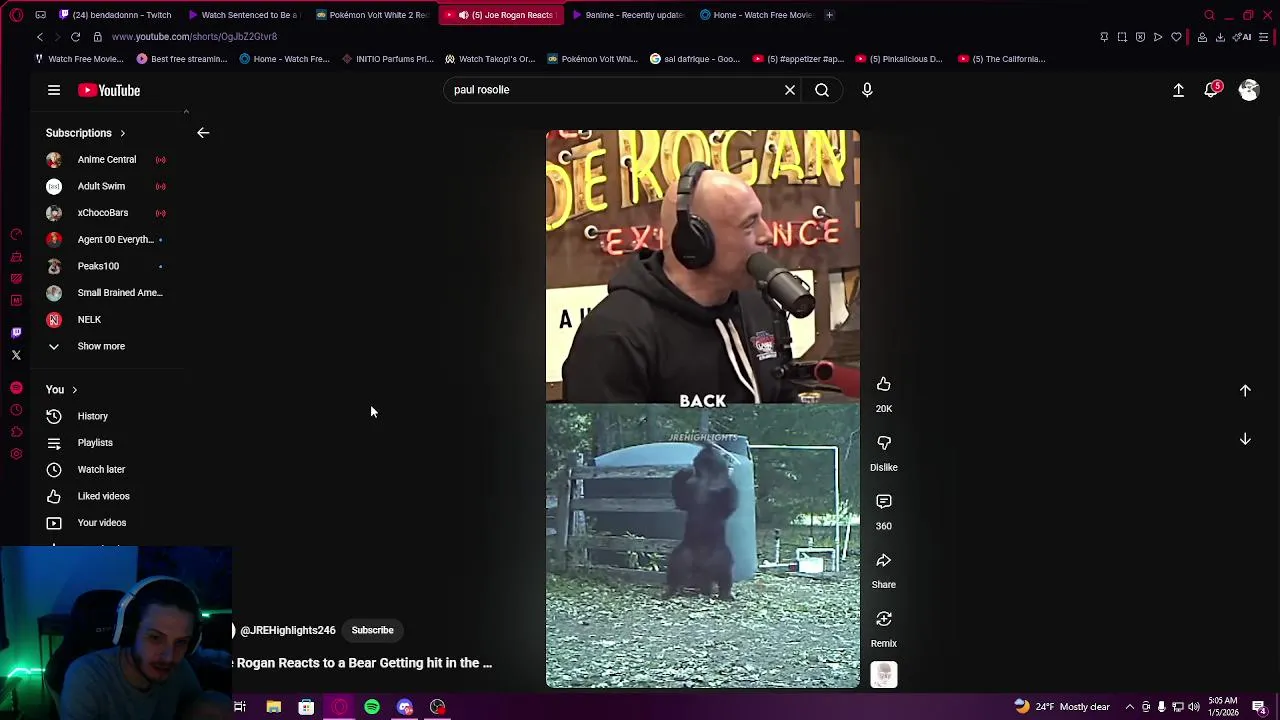
Task: Open File Explorer from taskbar
Action: [273, 707]
